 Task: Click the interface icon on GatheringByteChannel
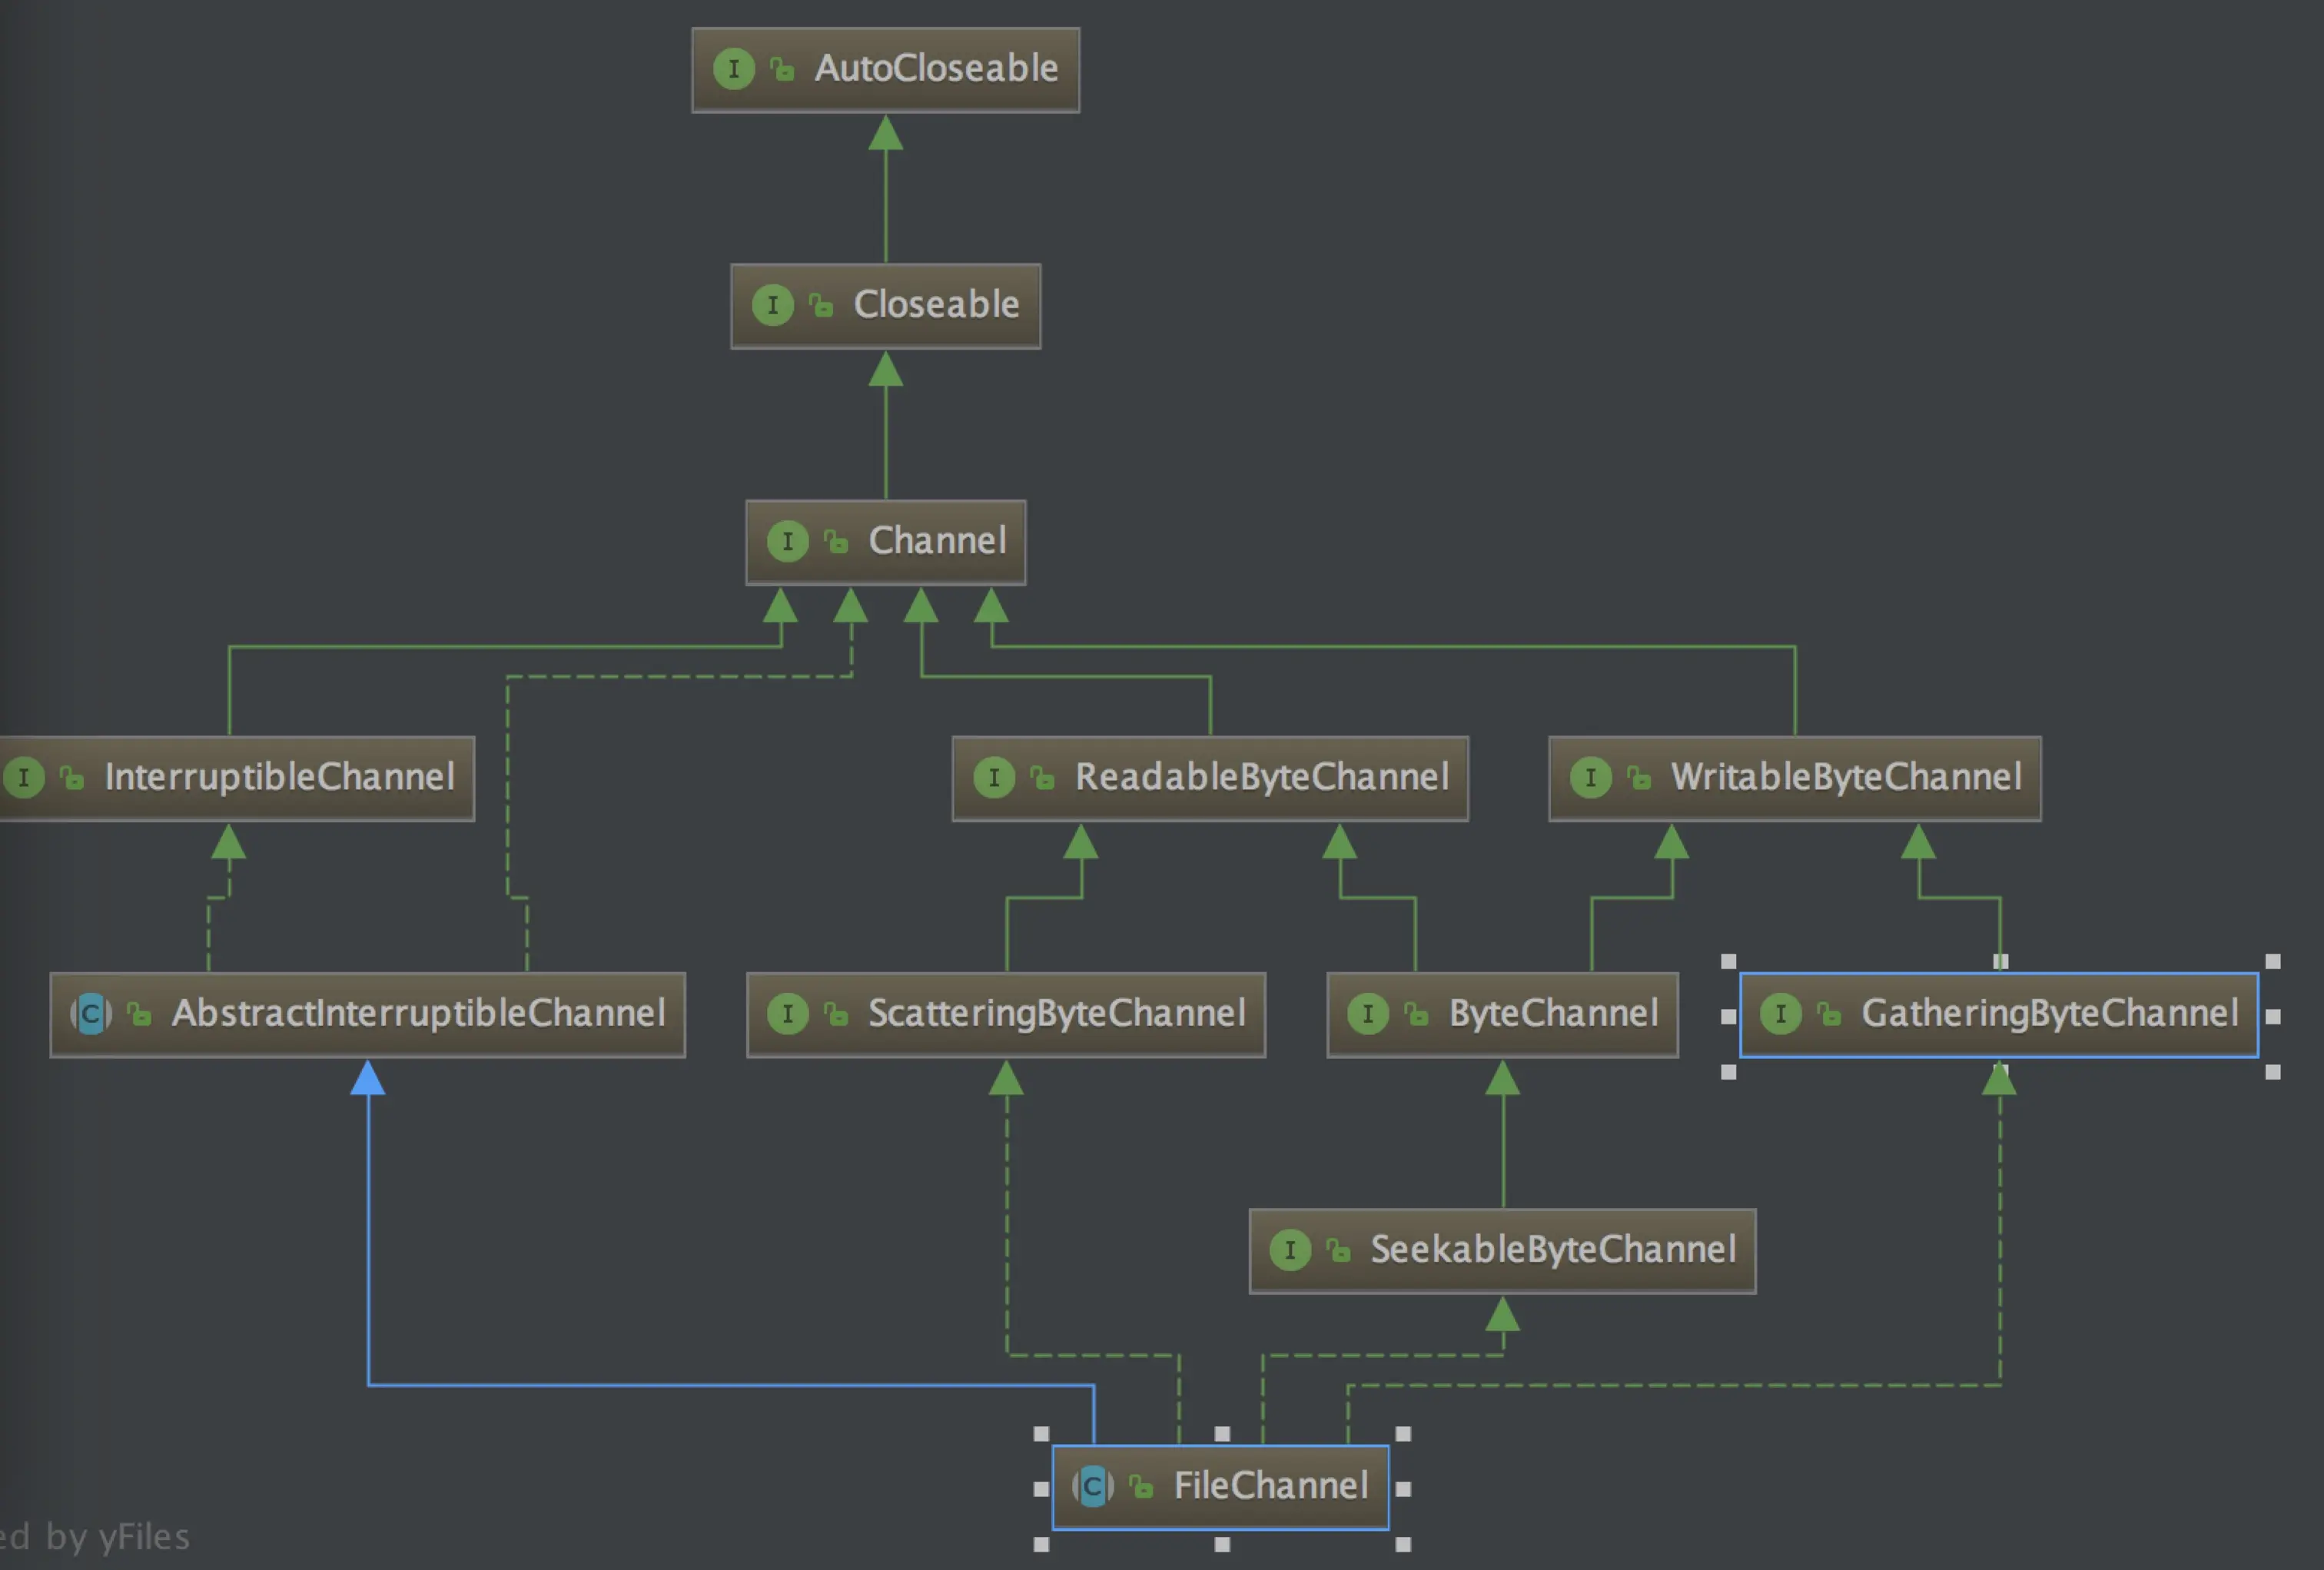pyautogui.click(x=1780, y=1014)
